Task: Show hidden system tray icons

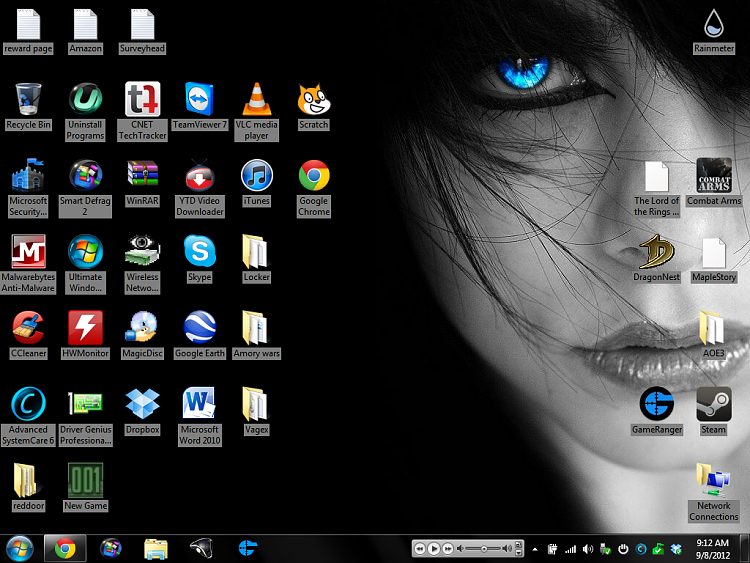Action: tap(535, 550)
